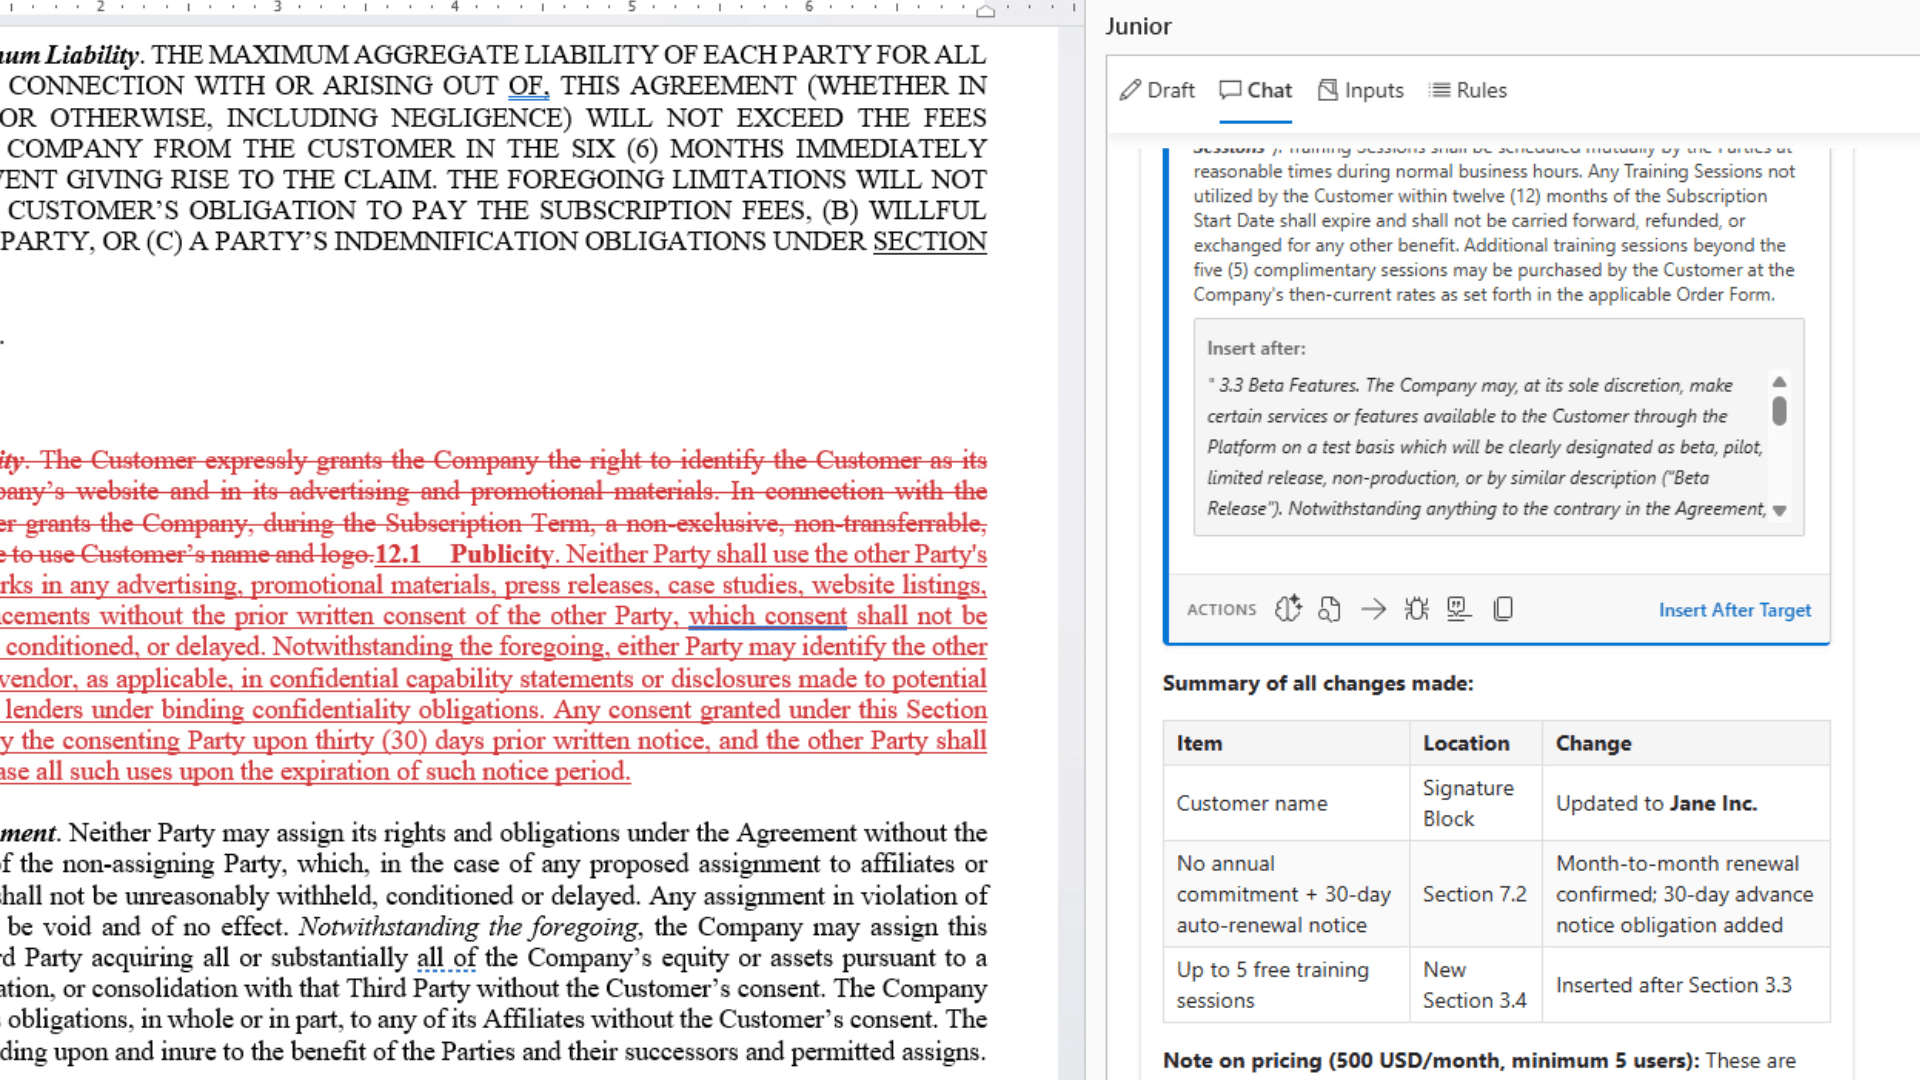Image resolution: width=1920 pixels, height=1080 pixels.
Task: Open the Rules tab
Action: (x=1468, y=90)
